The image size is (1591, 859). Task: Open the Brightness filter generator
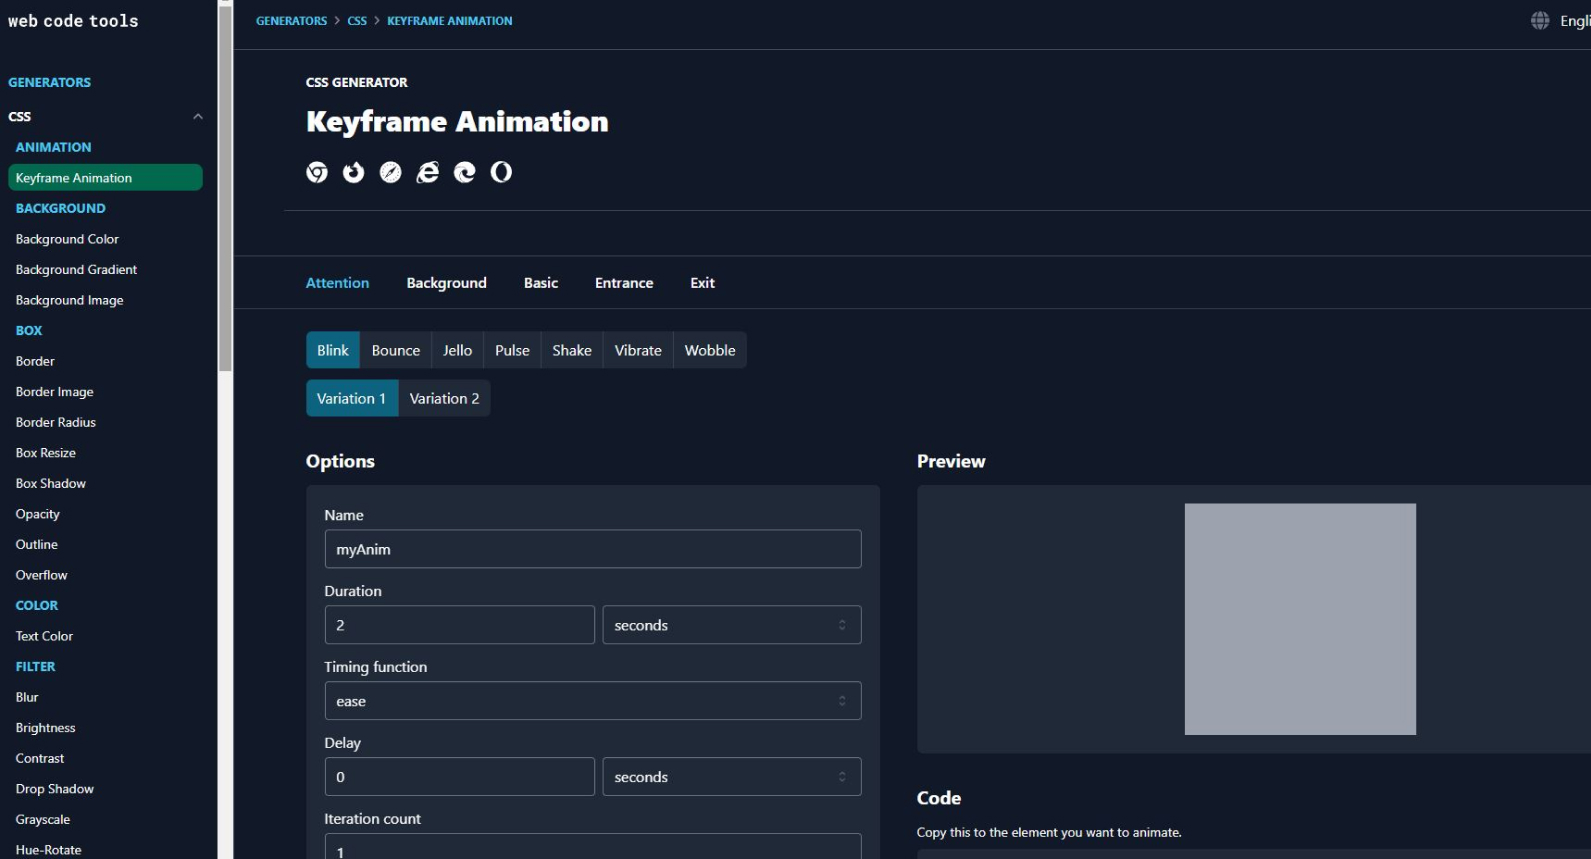(45, 728)
